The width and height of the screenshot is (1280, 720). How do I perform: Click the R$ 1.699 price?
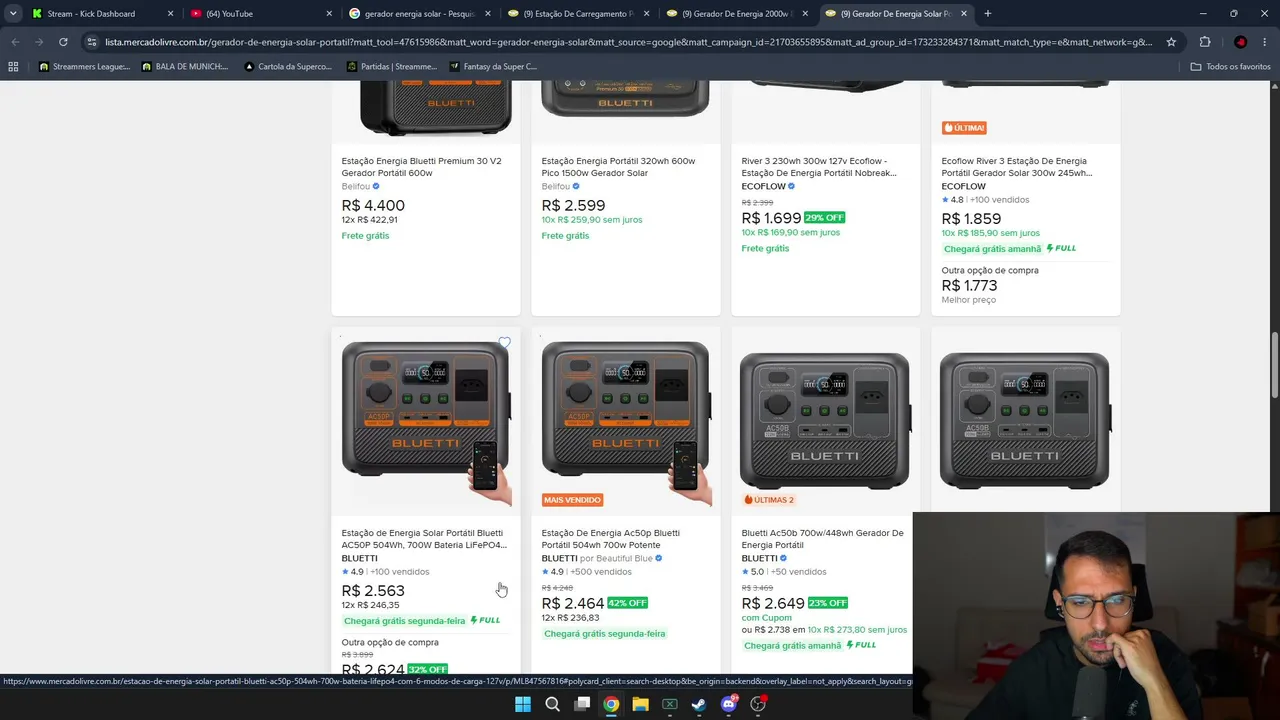point(771,218)
